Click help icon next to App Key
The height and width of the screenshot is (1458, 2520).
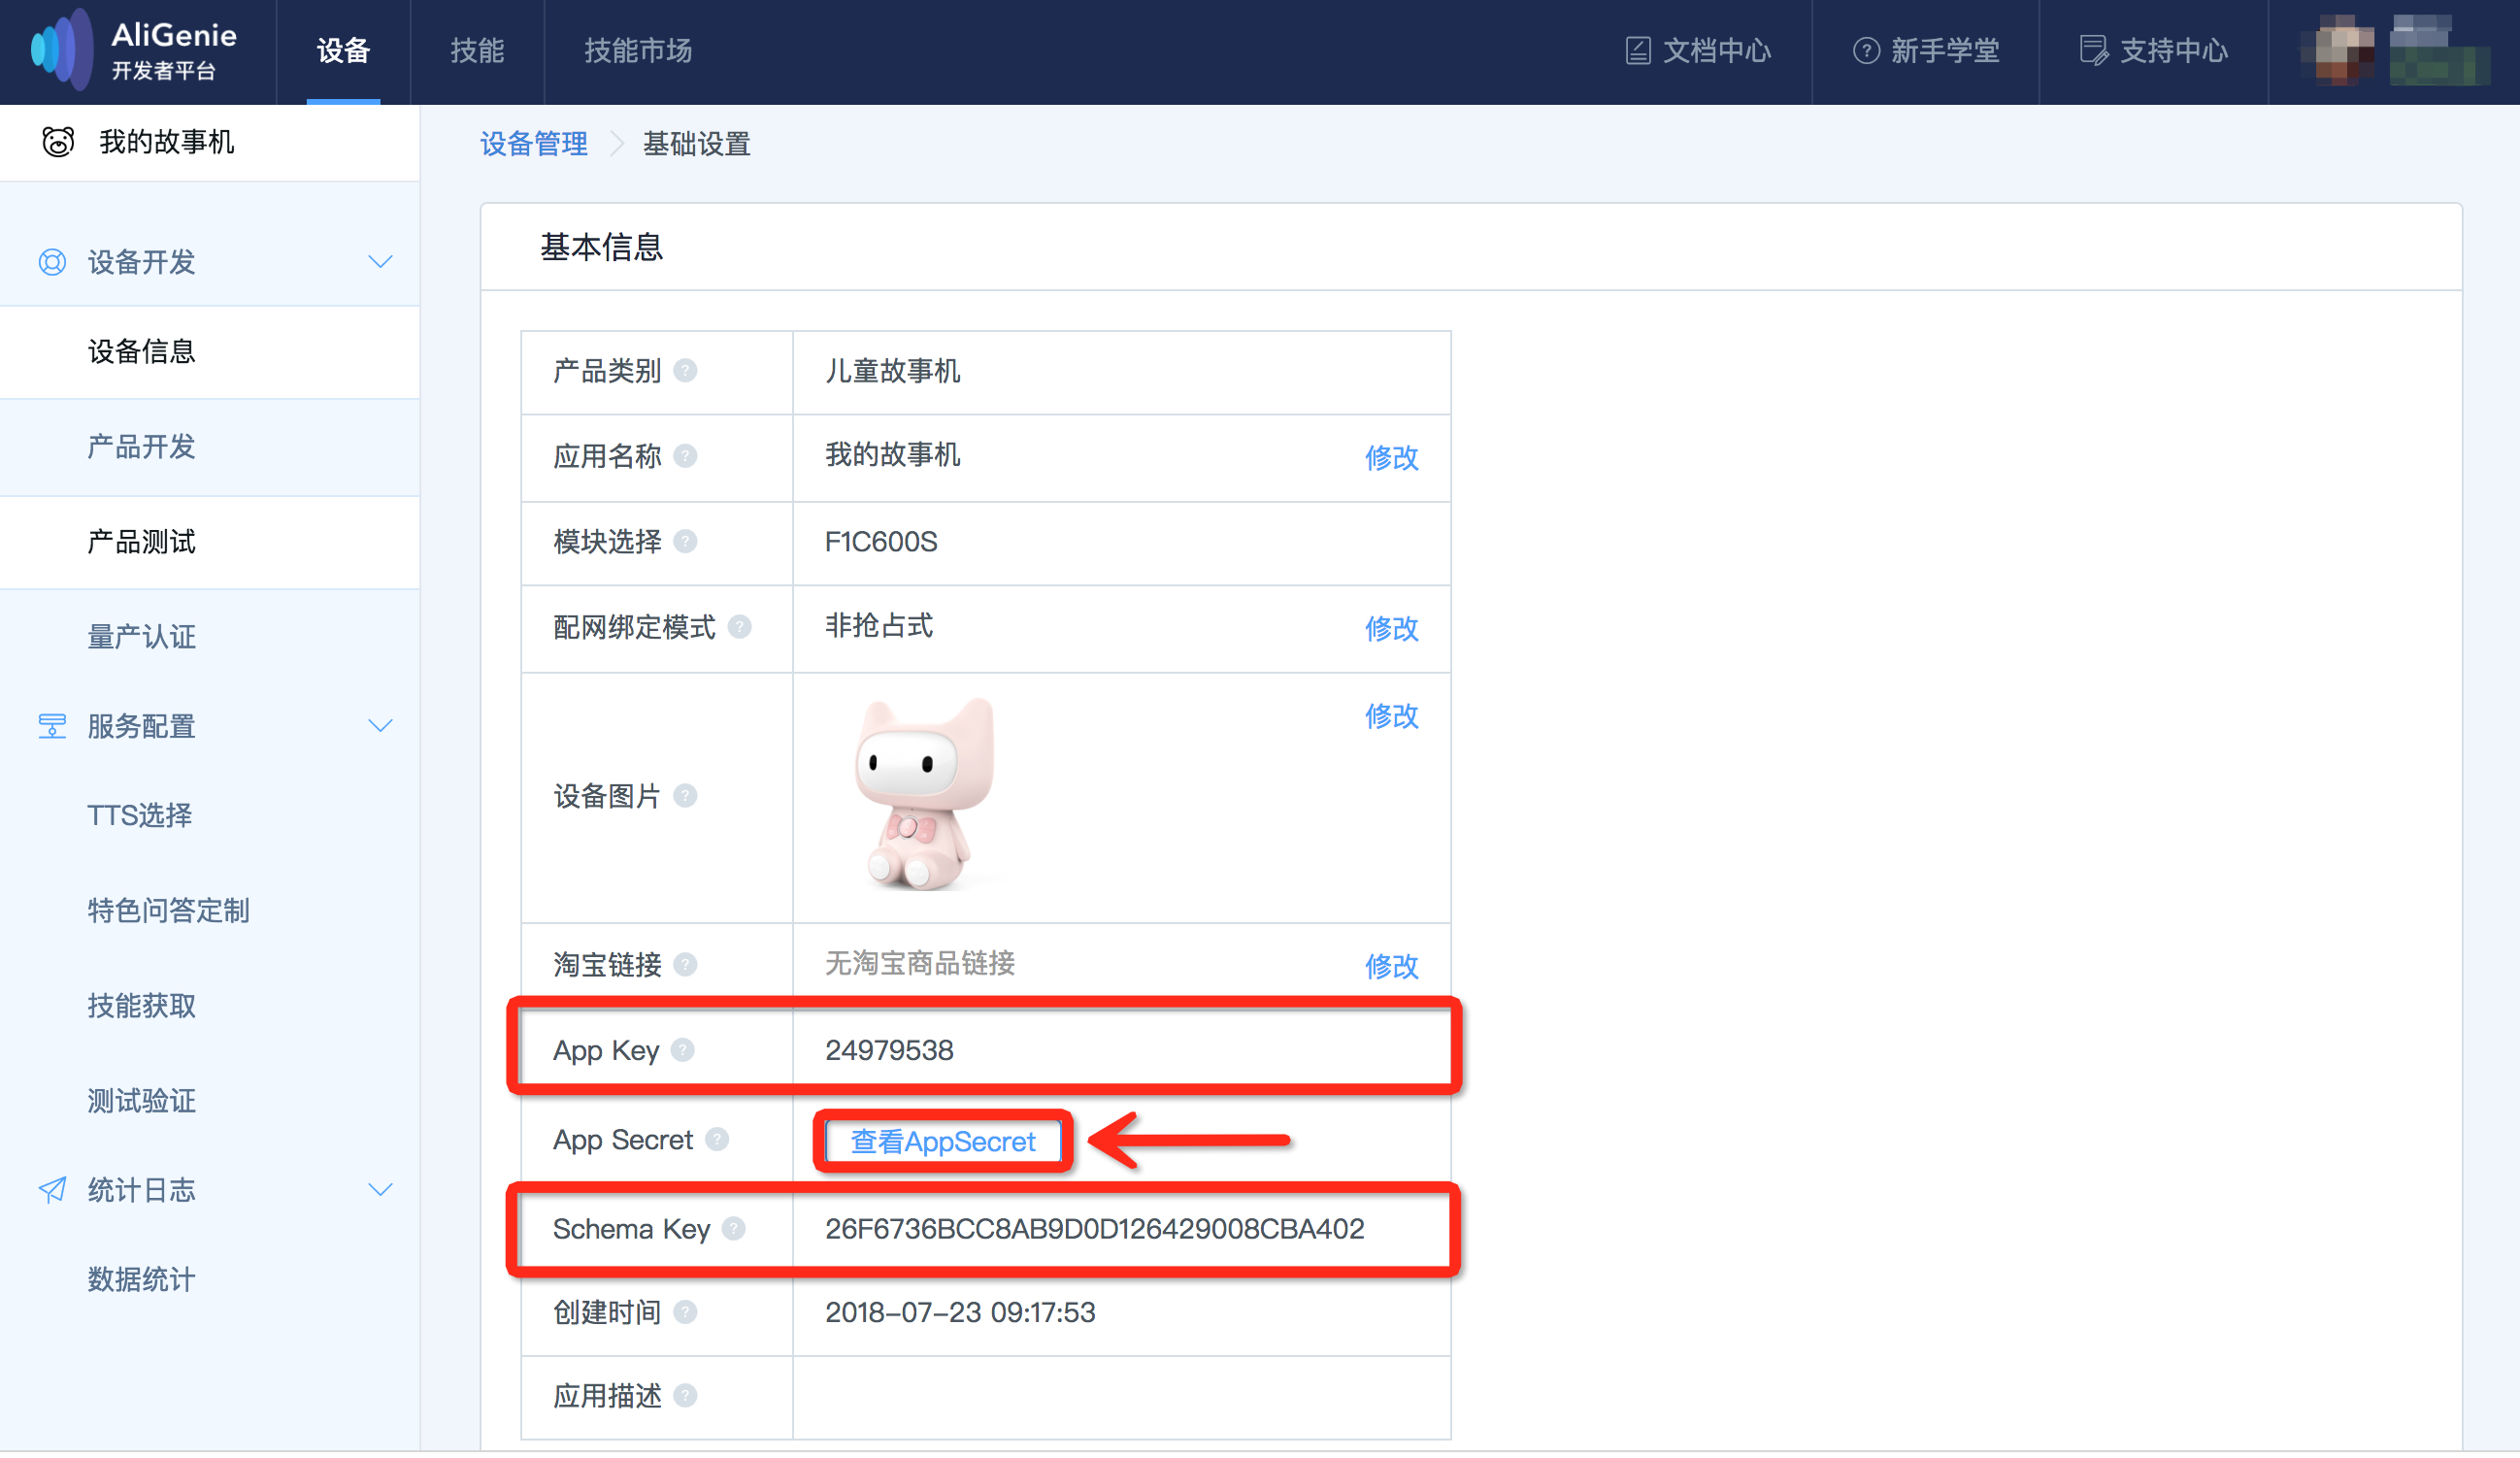click(683, 1050)
